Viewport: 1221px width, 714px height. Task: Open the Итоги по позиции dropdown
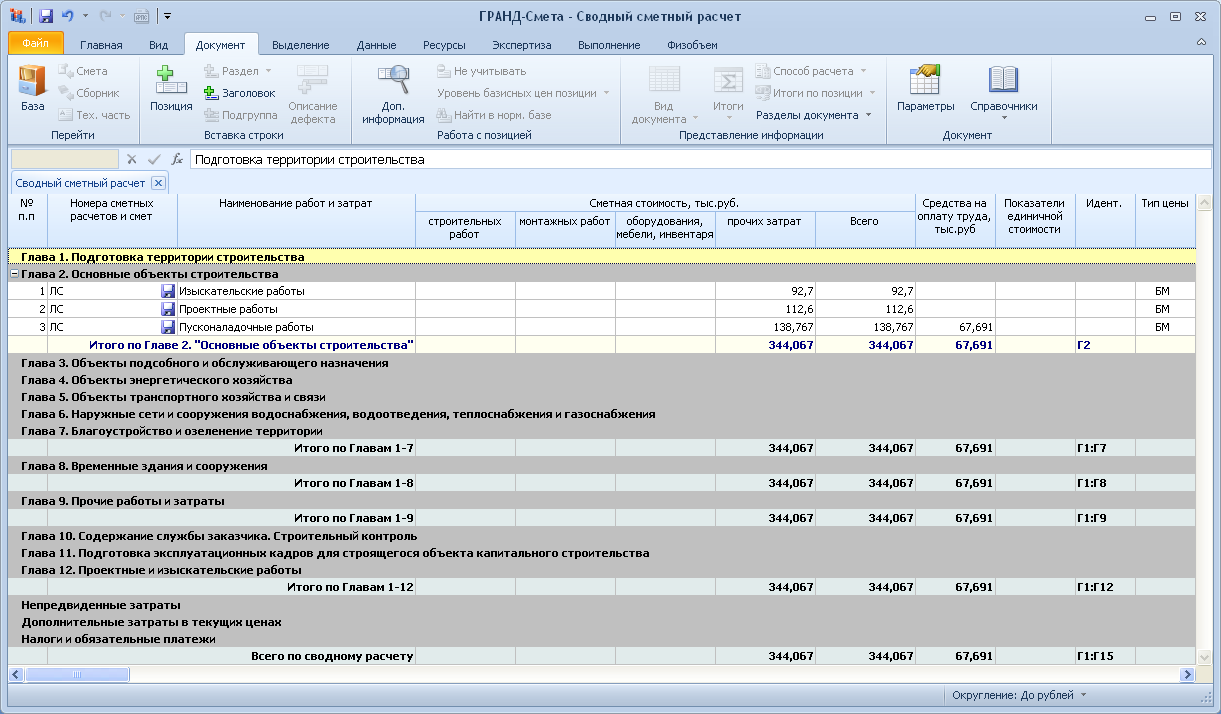coord(814,93)
